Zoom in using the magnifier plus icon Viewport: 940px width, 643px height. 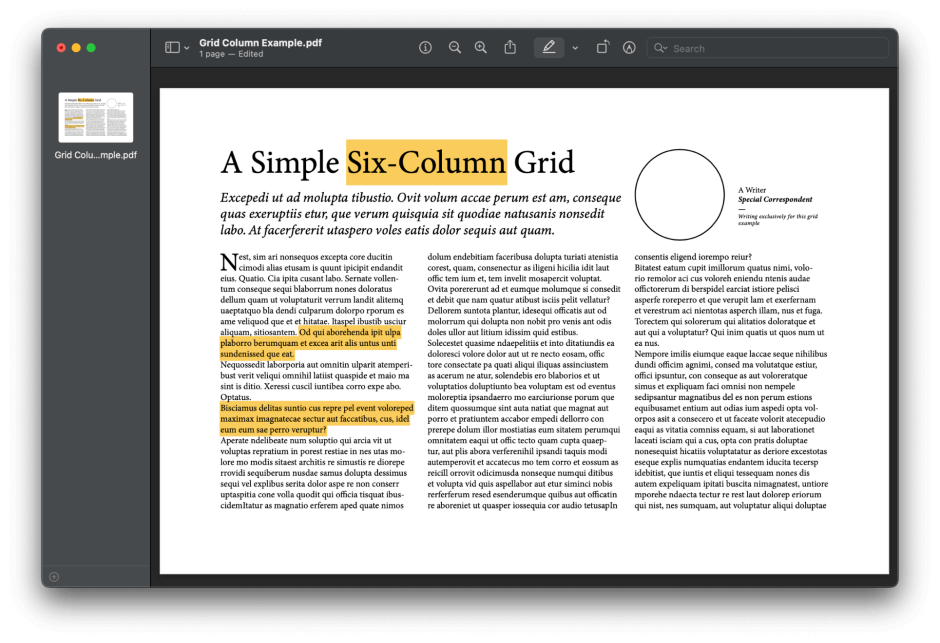tap(481, 47)
